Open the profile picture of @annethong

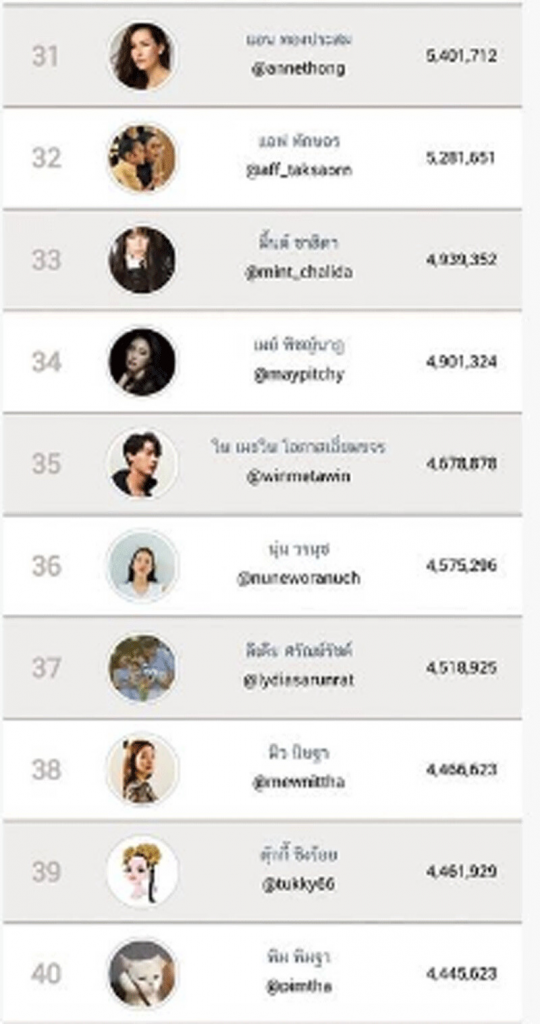142,56
